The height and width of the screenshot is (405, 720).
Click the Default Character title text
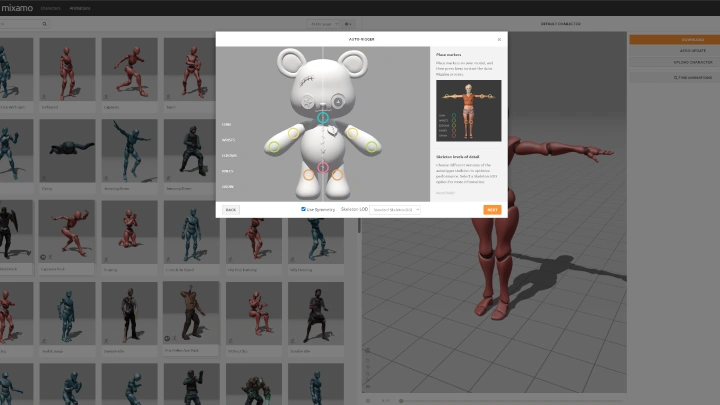click(x=561, y=24)
